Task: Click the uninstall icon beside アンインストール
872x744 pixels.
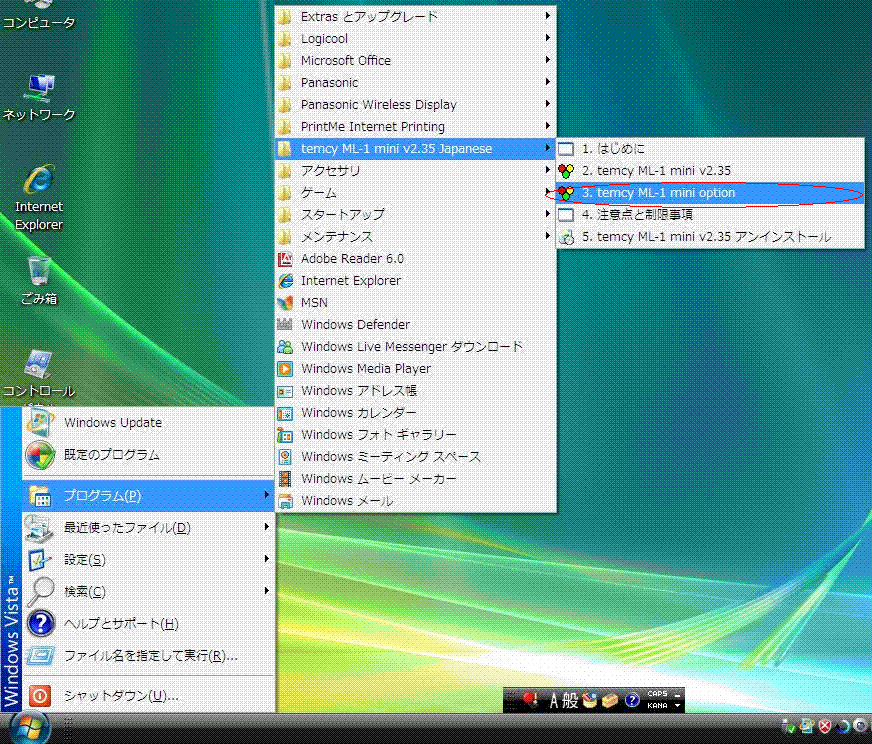Action: (x=566, y=237)
